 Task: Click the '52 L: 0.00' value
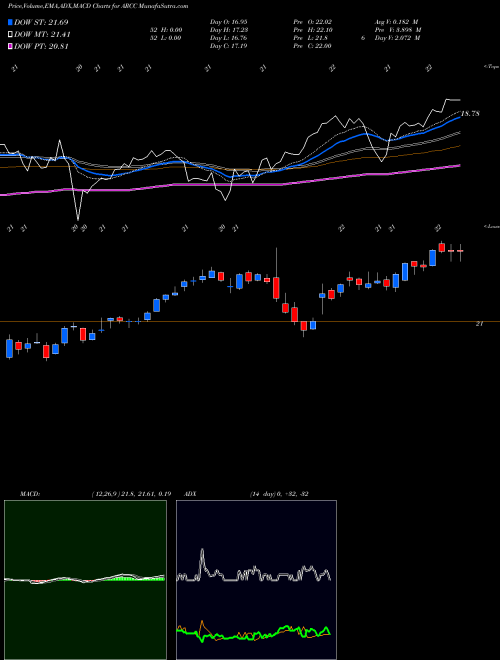165,38
